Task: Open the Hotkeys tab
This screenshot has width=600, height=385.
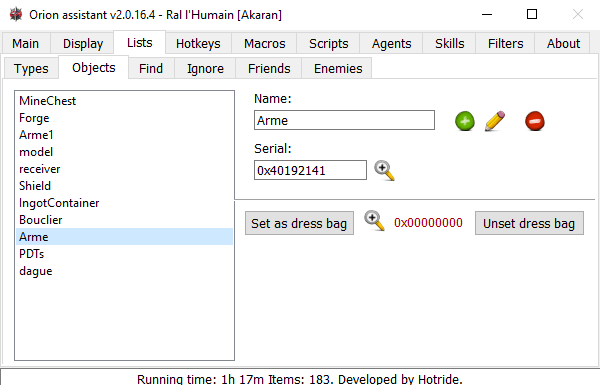Action: tap(198, 44)
